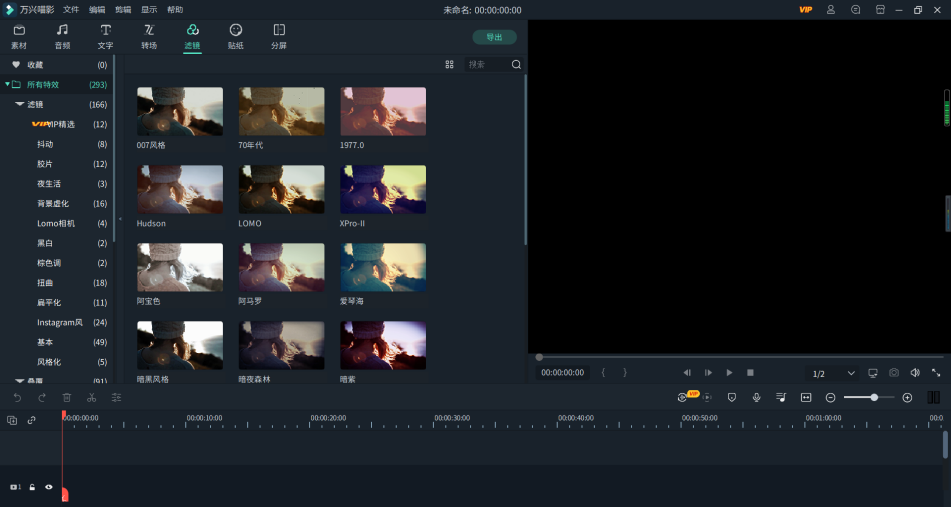
Task: Open the audio mixer music icon
Action: coord(781,398)
